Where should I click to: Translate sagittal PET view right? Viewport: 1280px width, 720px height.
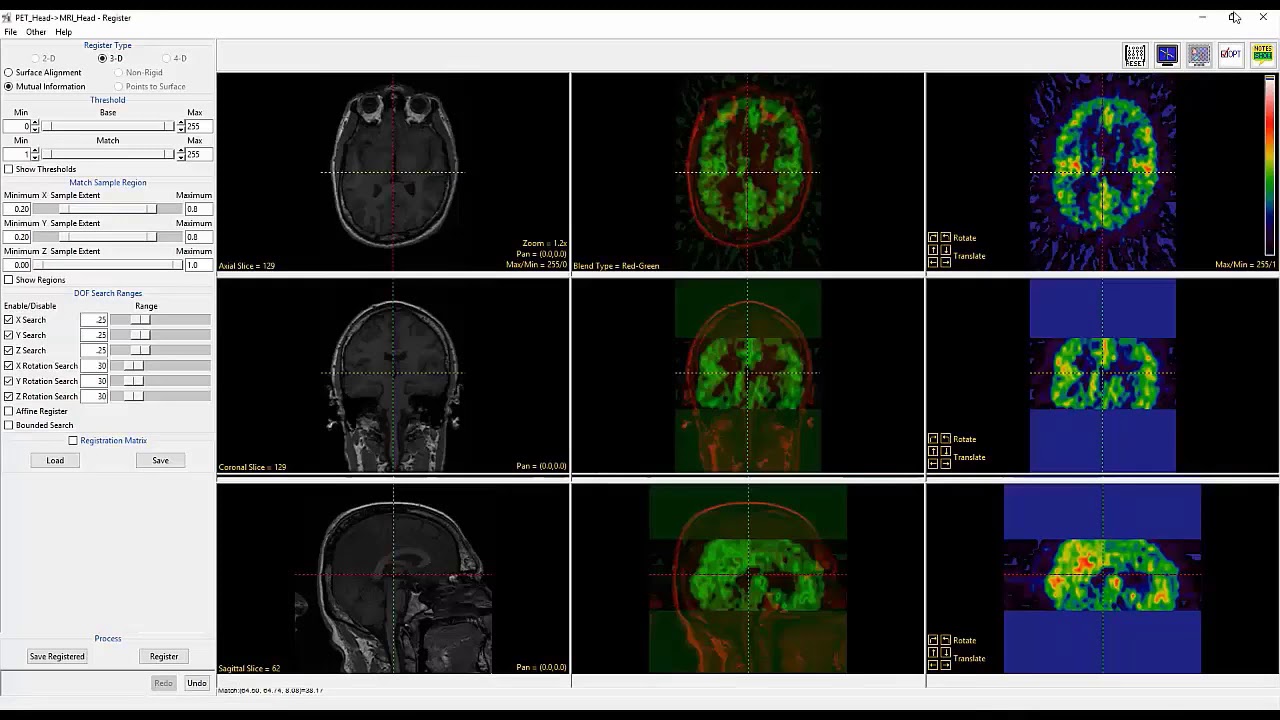(946, 664)
